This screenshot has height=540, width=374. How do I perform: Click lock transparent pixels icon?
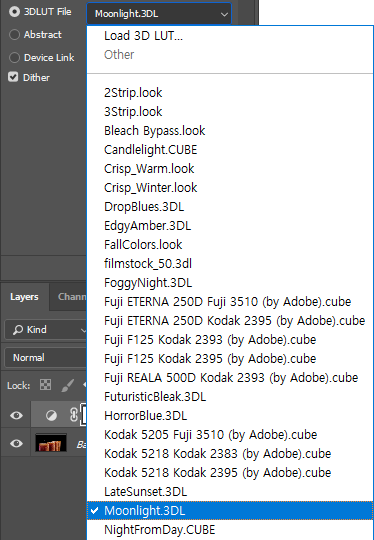click(x=45, y=385)
